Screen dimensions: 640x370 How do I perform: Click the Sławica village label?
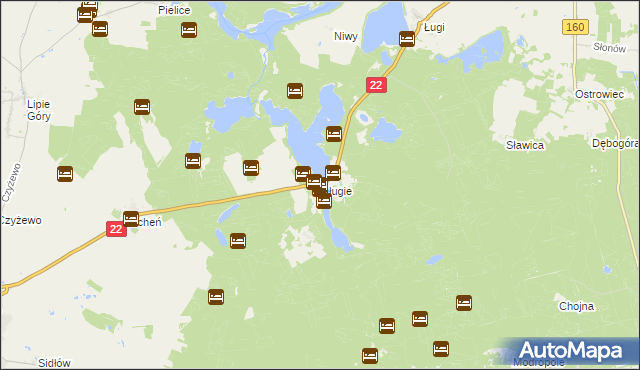525,145
